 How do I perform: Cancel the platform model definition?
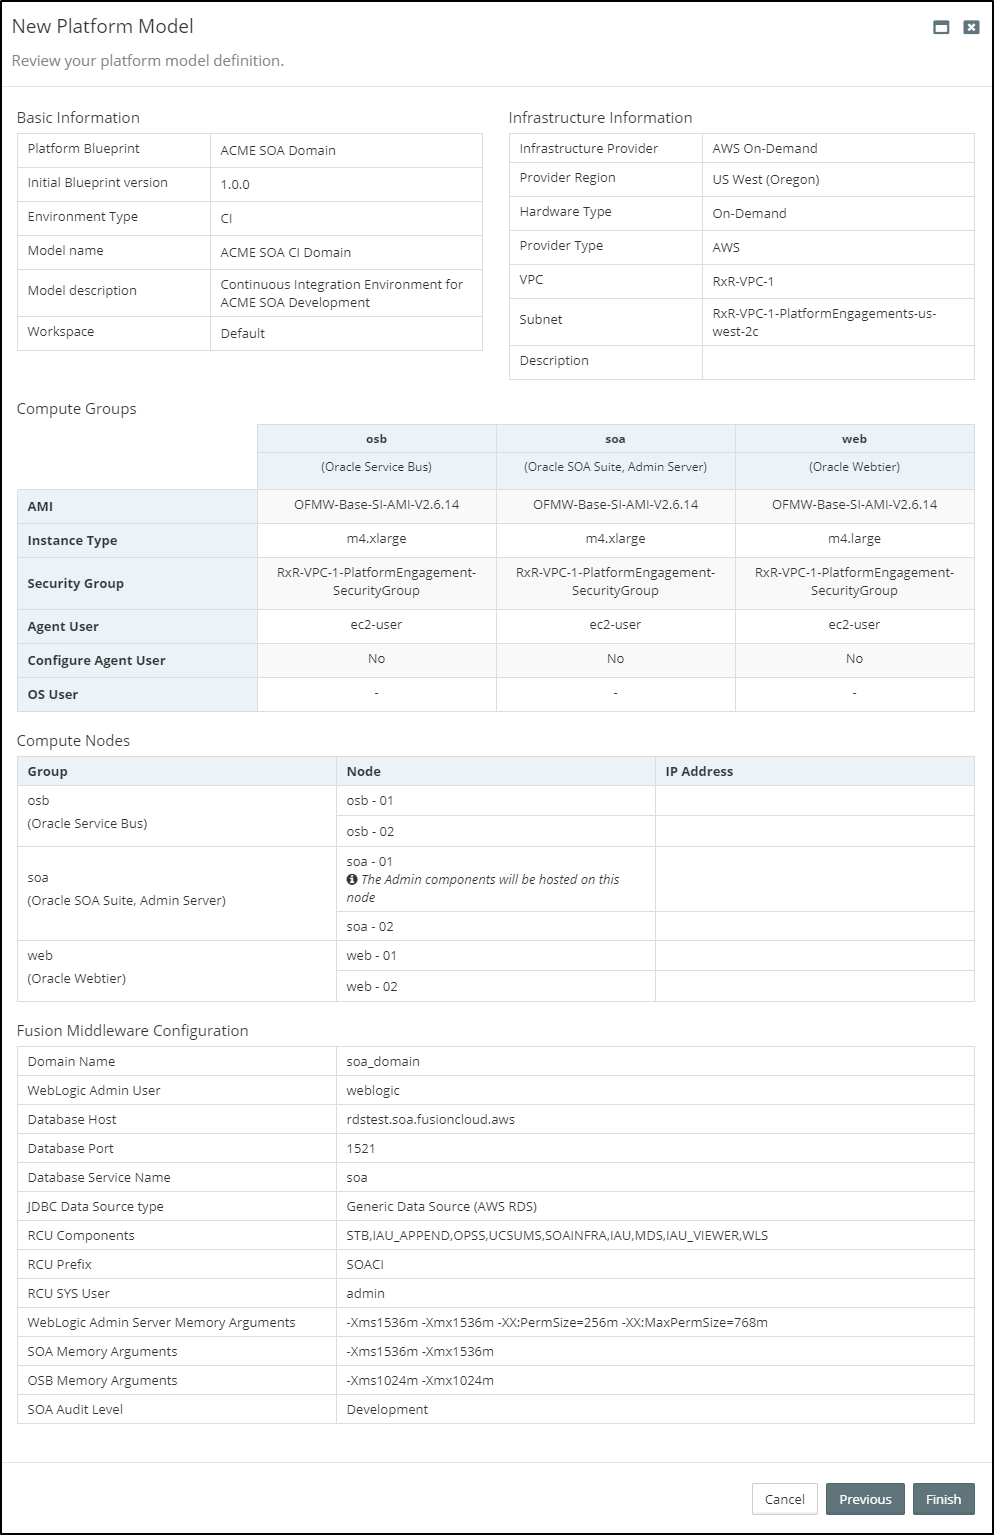(784, 1499)
